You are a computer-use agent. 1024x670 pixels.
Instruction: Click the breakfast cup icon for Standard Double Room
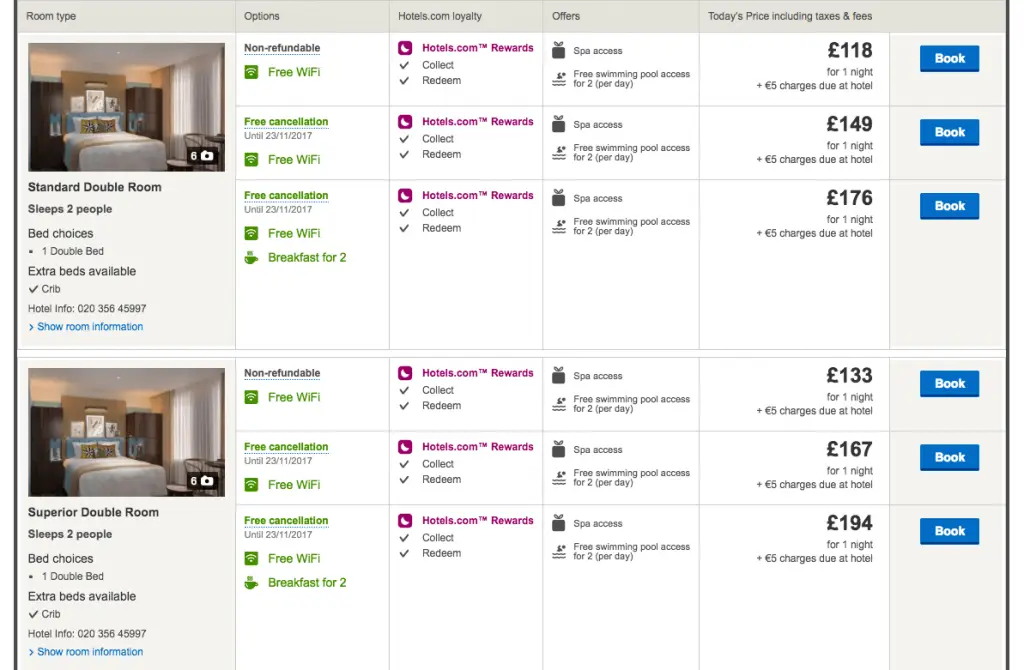(x=252, y=258)
